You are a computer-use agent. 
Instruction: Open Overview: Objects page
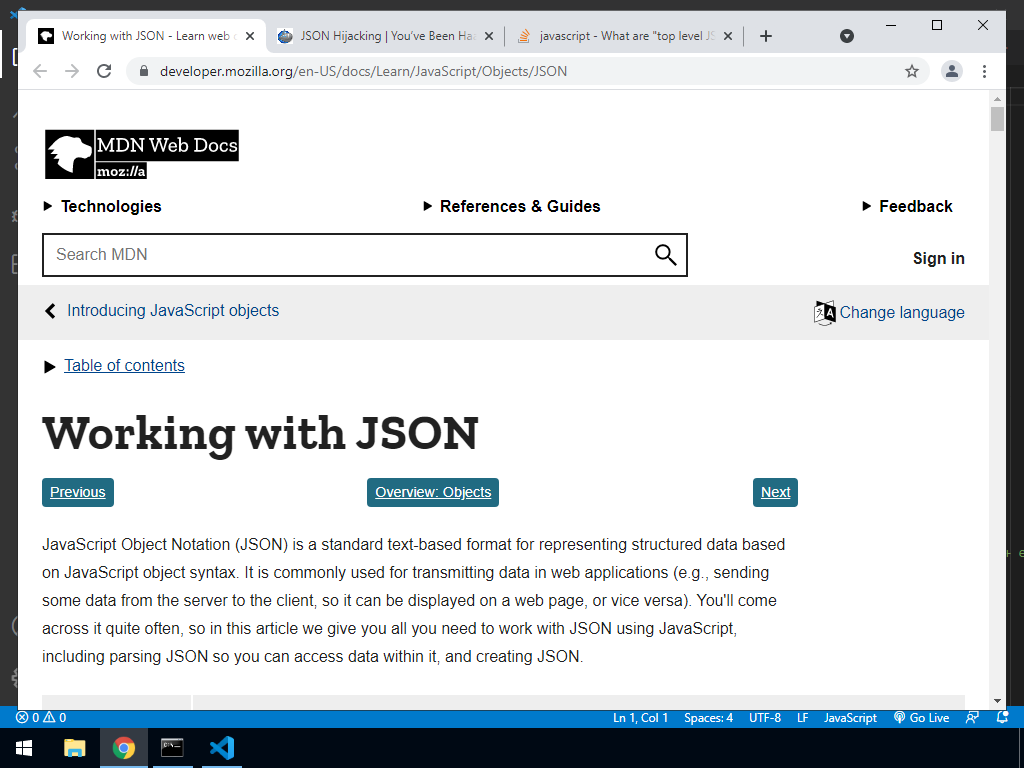point(433,492)
